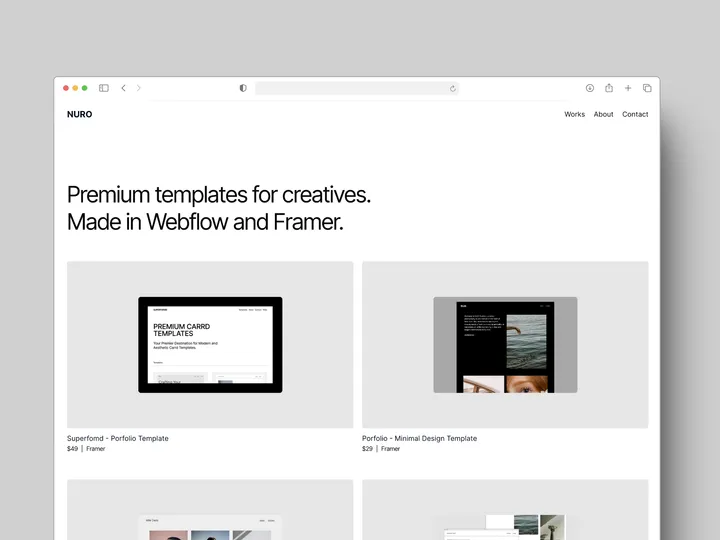The width and height of the screenshot is (720, 540).
Task: Open the privacy shield icon
Action: pyautogui.click(x=243, y=88)
